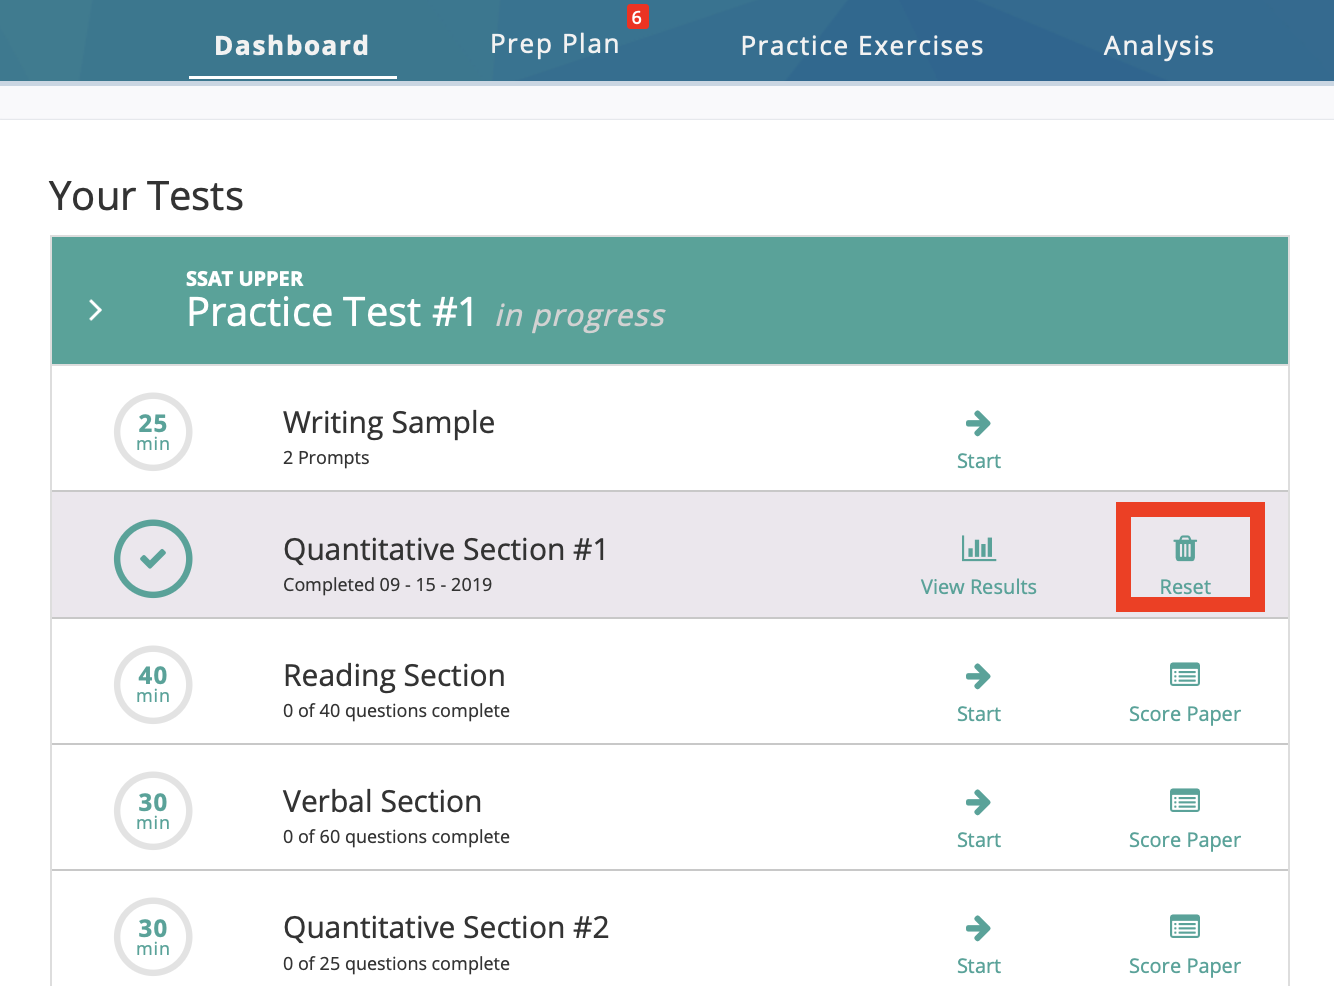The width and height of the screenshot is (1334, 986).
Task: Click the SSAT Upper Practice Test #1 header
Action: (330, 311)
